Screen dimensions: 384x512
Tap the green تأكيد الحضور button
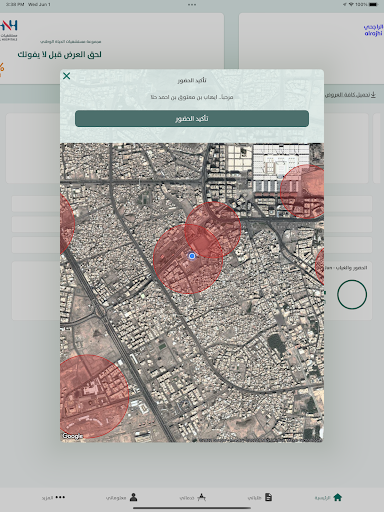[x=192, y=119]
